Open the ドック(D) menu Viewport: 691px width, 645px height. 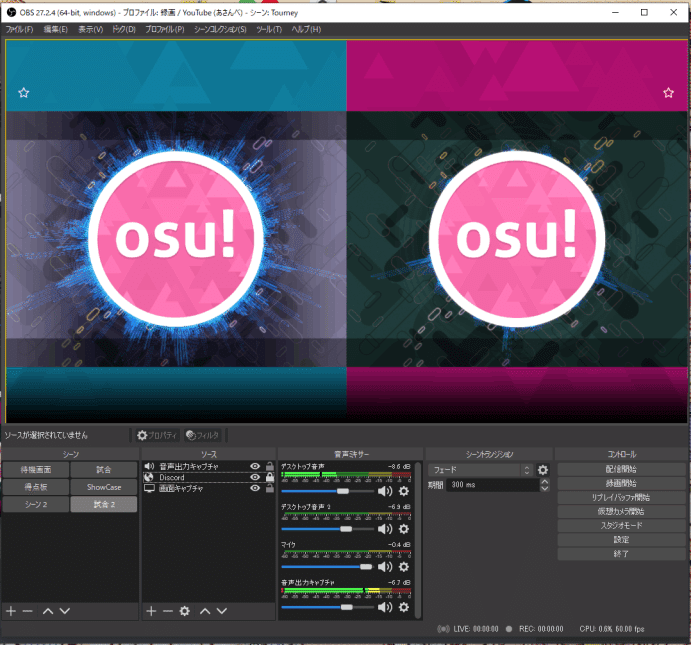(x=124, y=30)
